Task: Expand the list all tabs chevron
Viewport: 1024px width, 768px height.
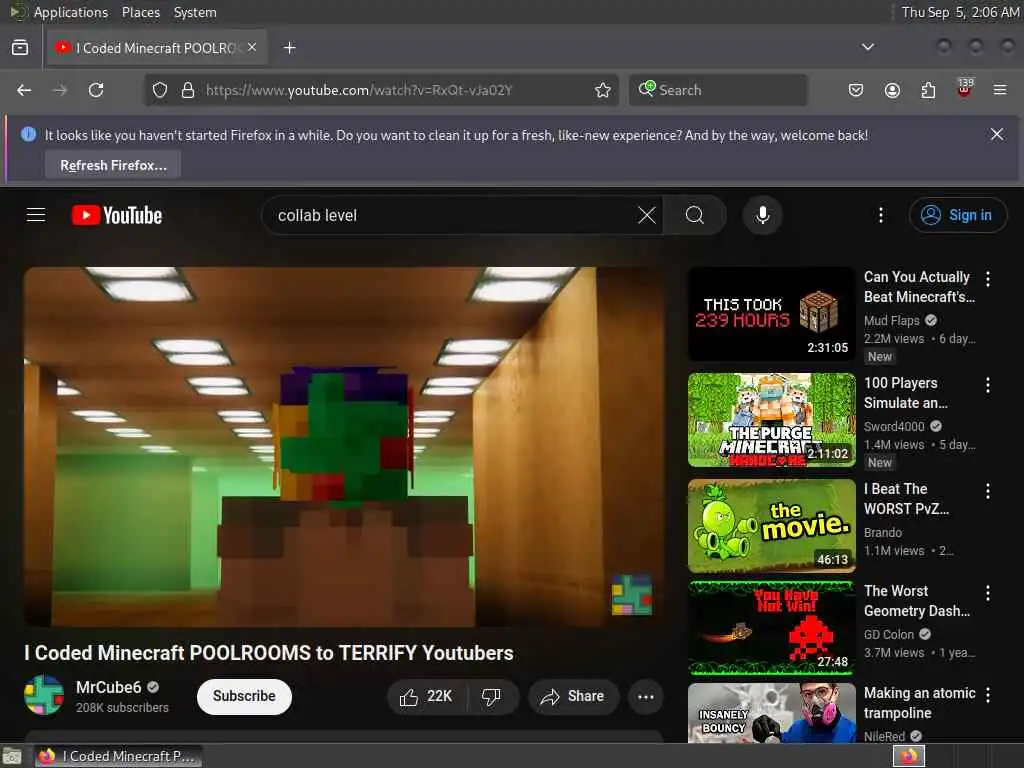Action: point(867,47)
